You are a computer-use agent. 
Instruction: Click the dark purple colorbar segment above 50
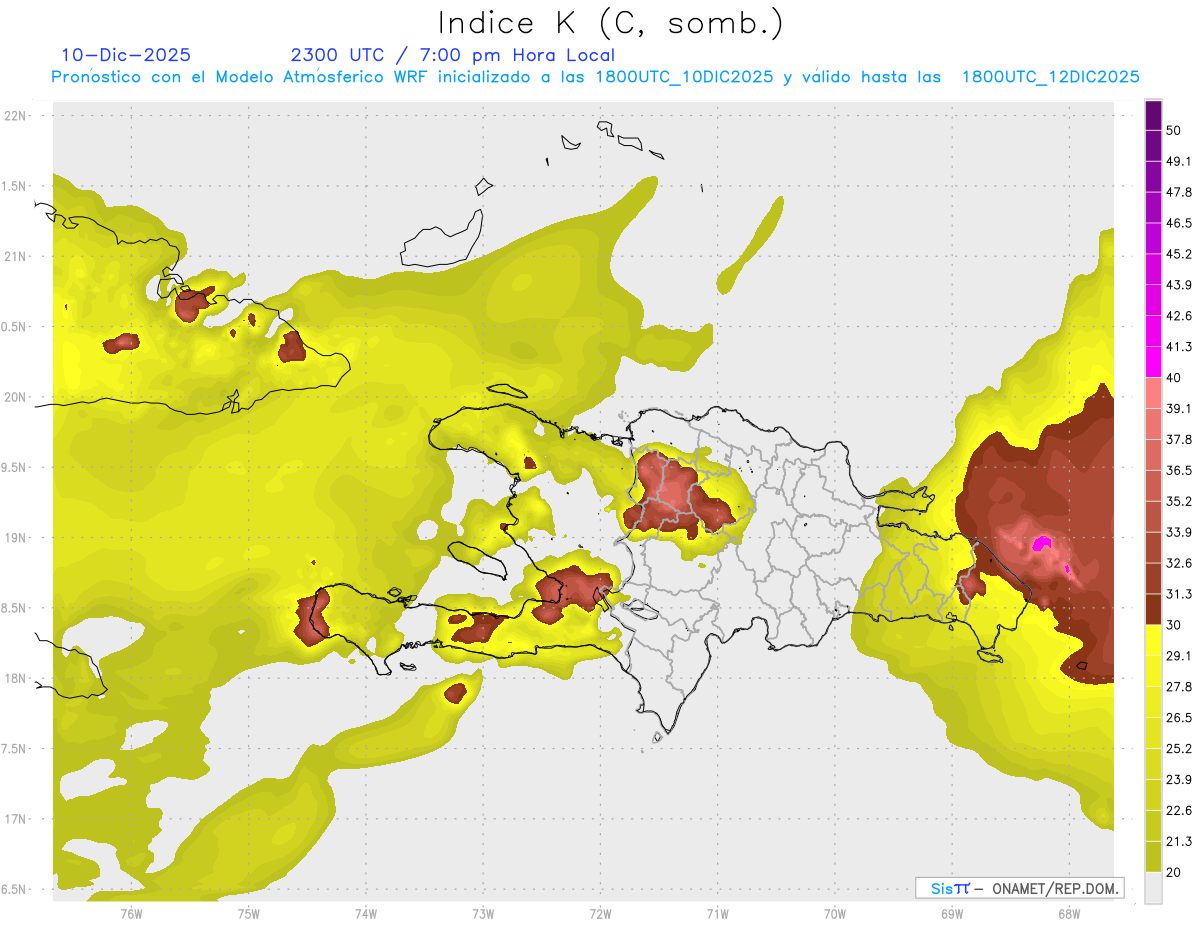[x=1153, y=115]
